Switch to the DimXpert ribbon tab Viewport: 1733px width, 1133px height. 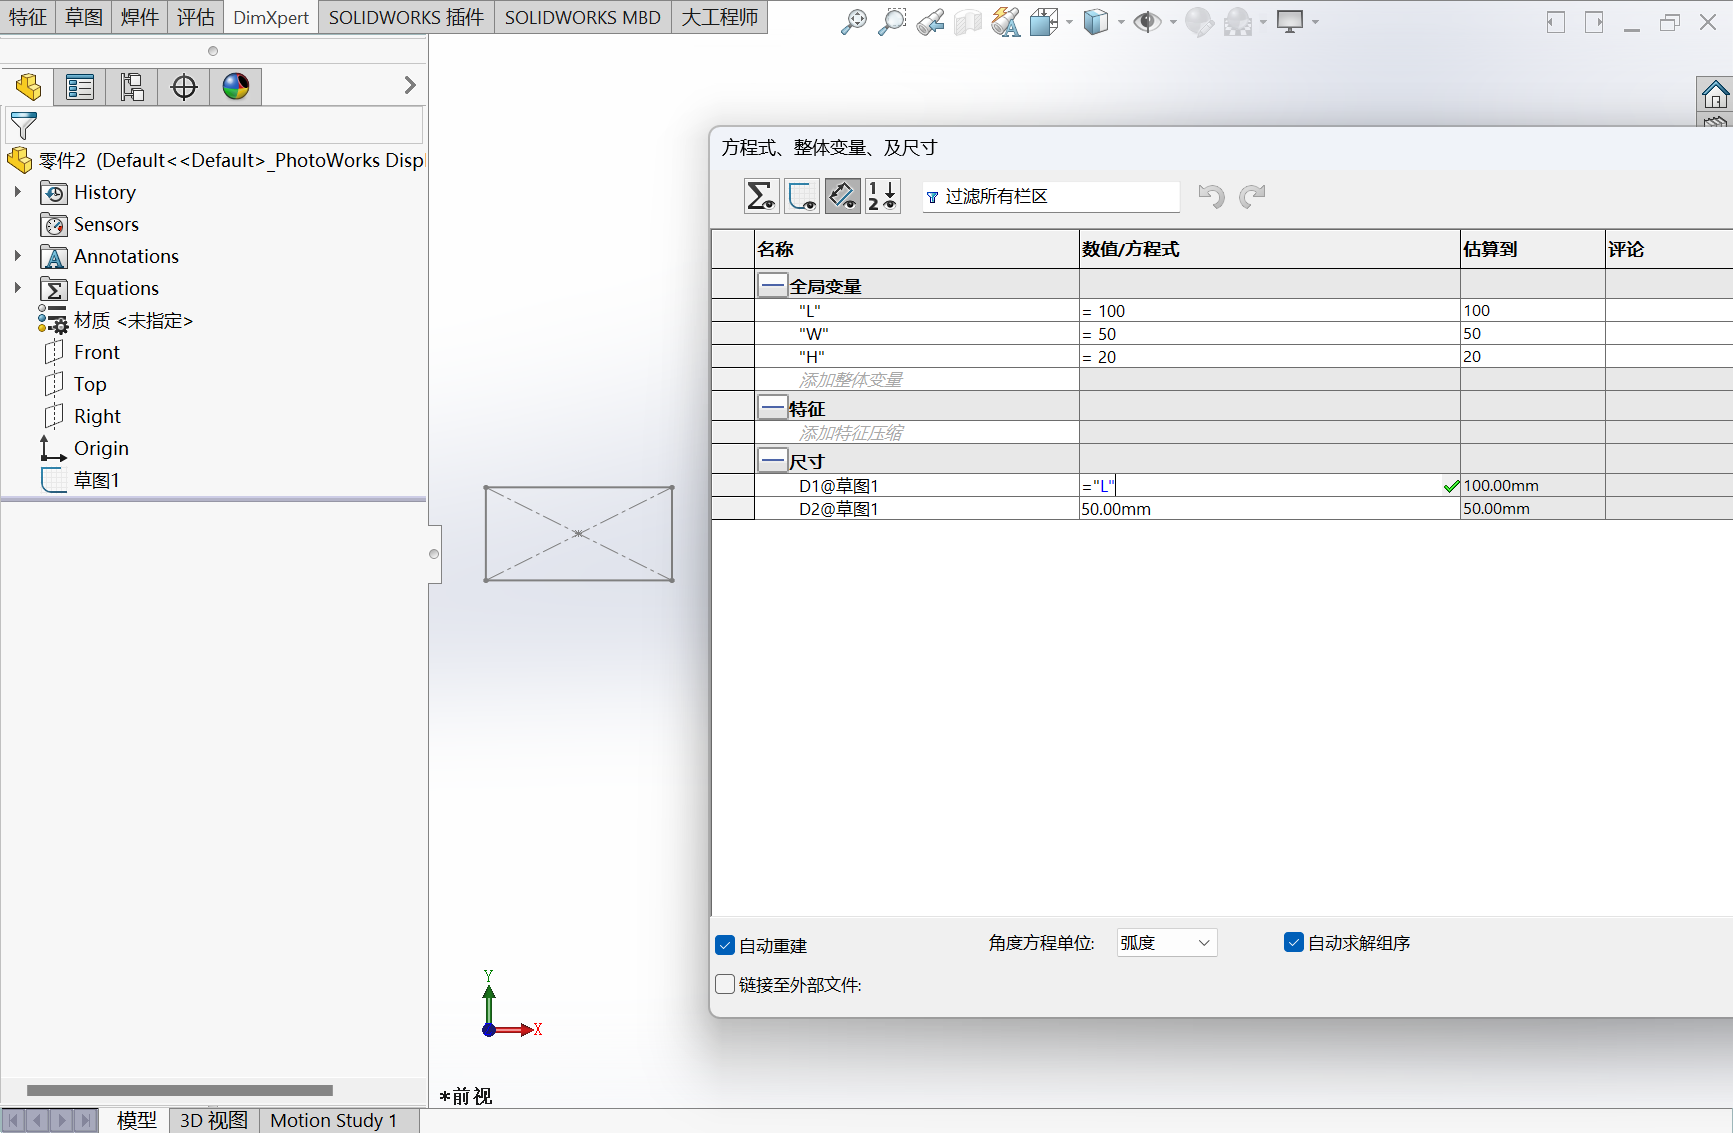tap(271, 18)
